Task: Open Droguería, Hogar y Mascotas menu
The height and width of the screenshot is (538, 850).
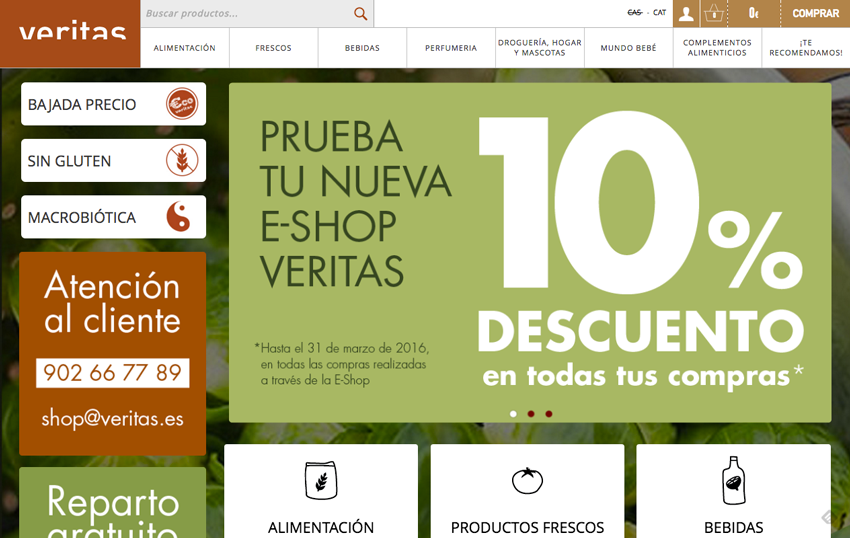Action: click(x=540, y=48)
